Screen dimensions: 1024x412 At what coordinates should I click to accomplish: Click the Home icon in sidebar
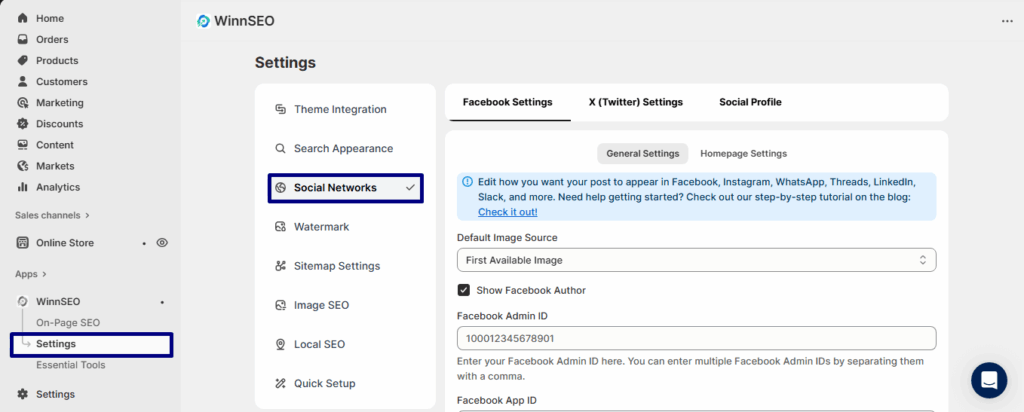pyautogui.click(x=23, y=18)
